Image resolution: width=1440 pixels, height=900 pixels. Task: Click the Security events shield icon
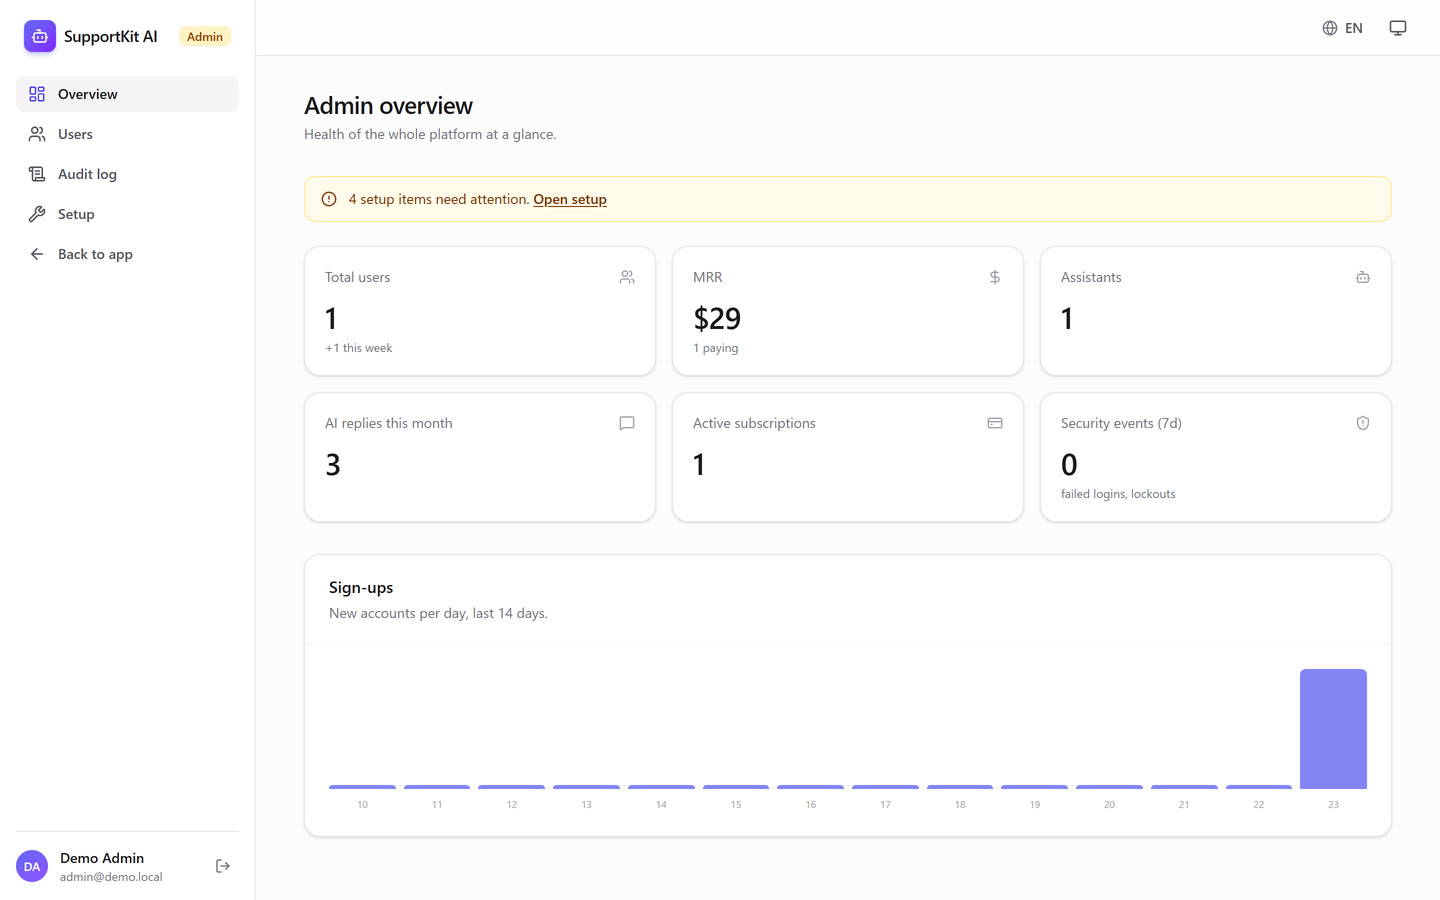coord(1363,423)
